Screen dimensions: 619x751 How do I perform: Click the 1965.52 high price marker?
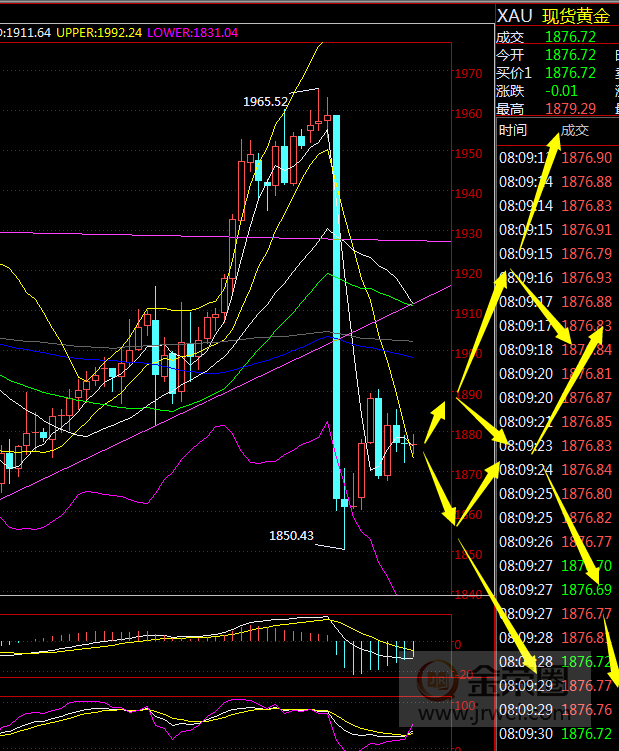(265, 101)
